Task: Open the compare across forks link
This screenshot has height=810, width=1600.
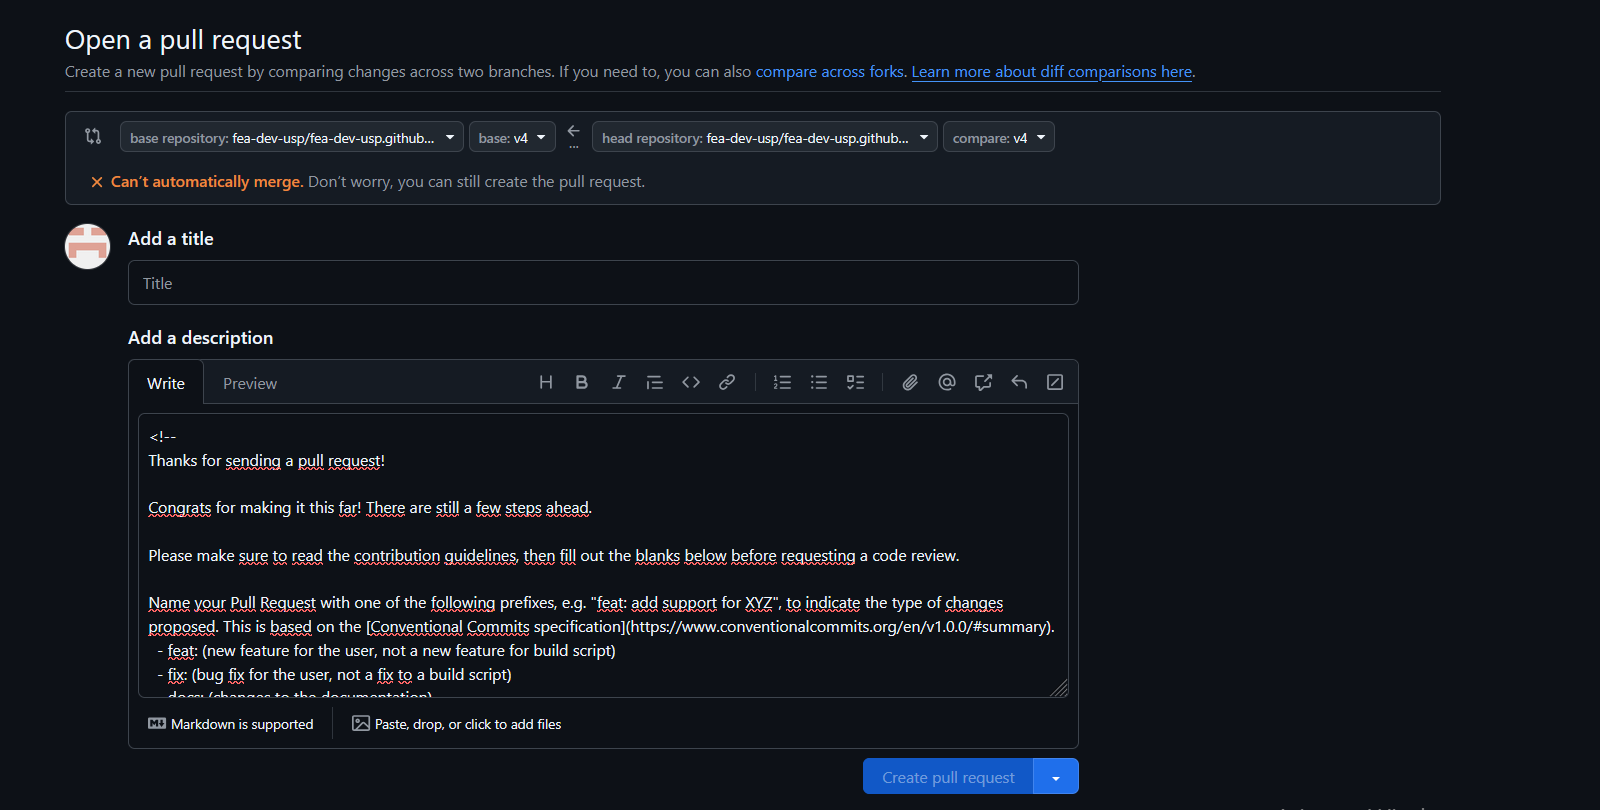Action: (830, 72)
